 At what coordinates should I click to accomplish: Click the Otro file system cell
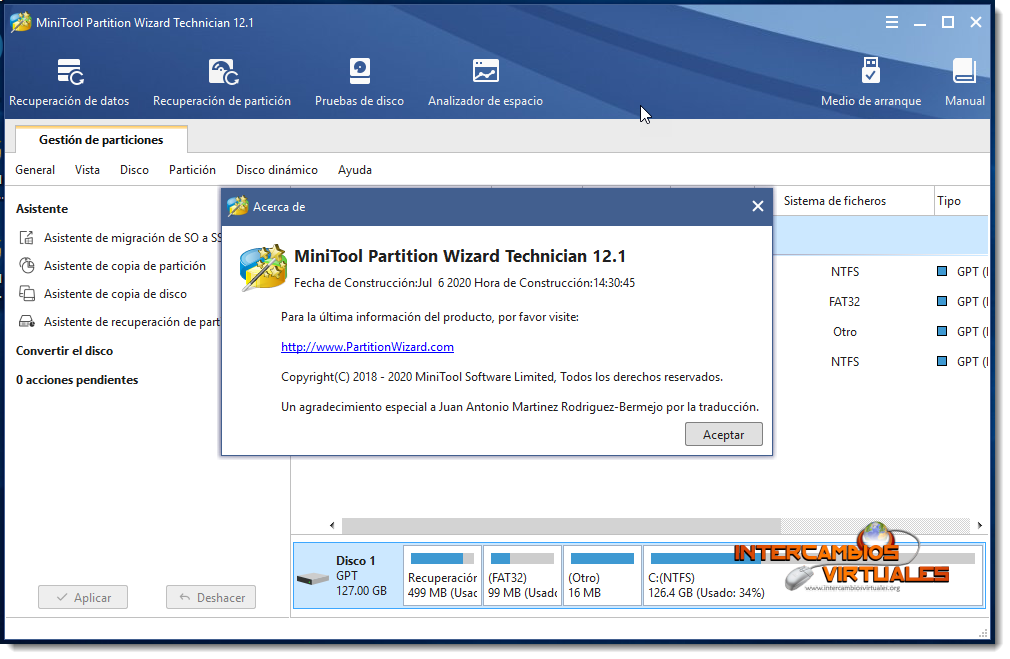click(x=844, y=332)
